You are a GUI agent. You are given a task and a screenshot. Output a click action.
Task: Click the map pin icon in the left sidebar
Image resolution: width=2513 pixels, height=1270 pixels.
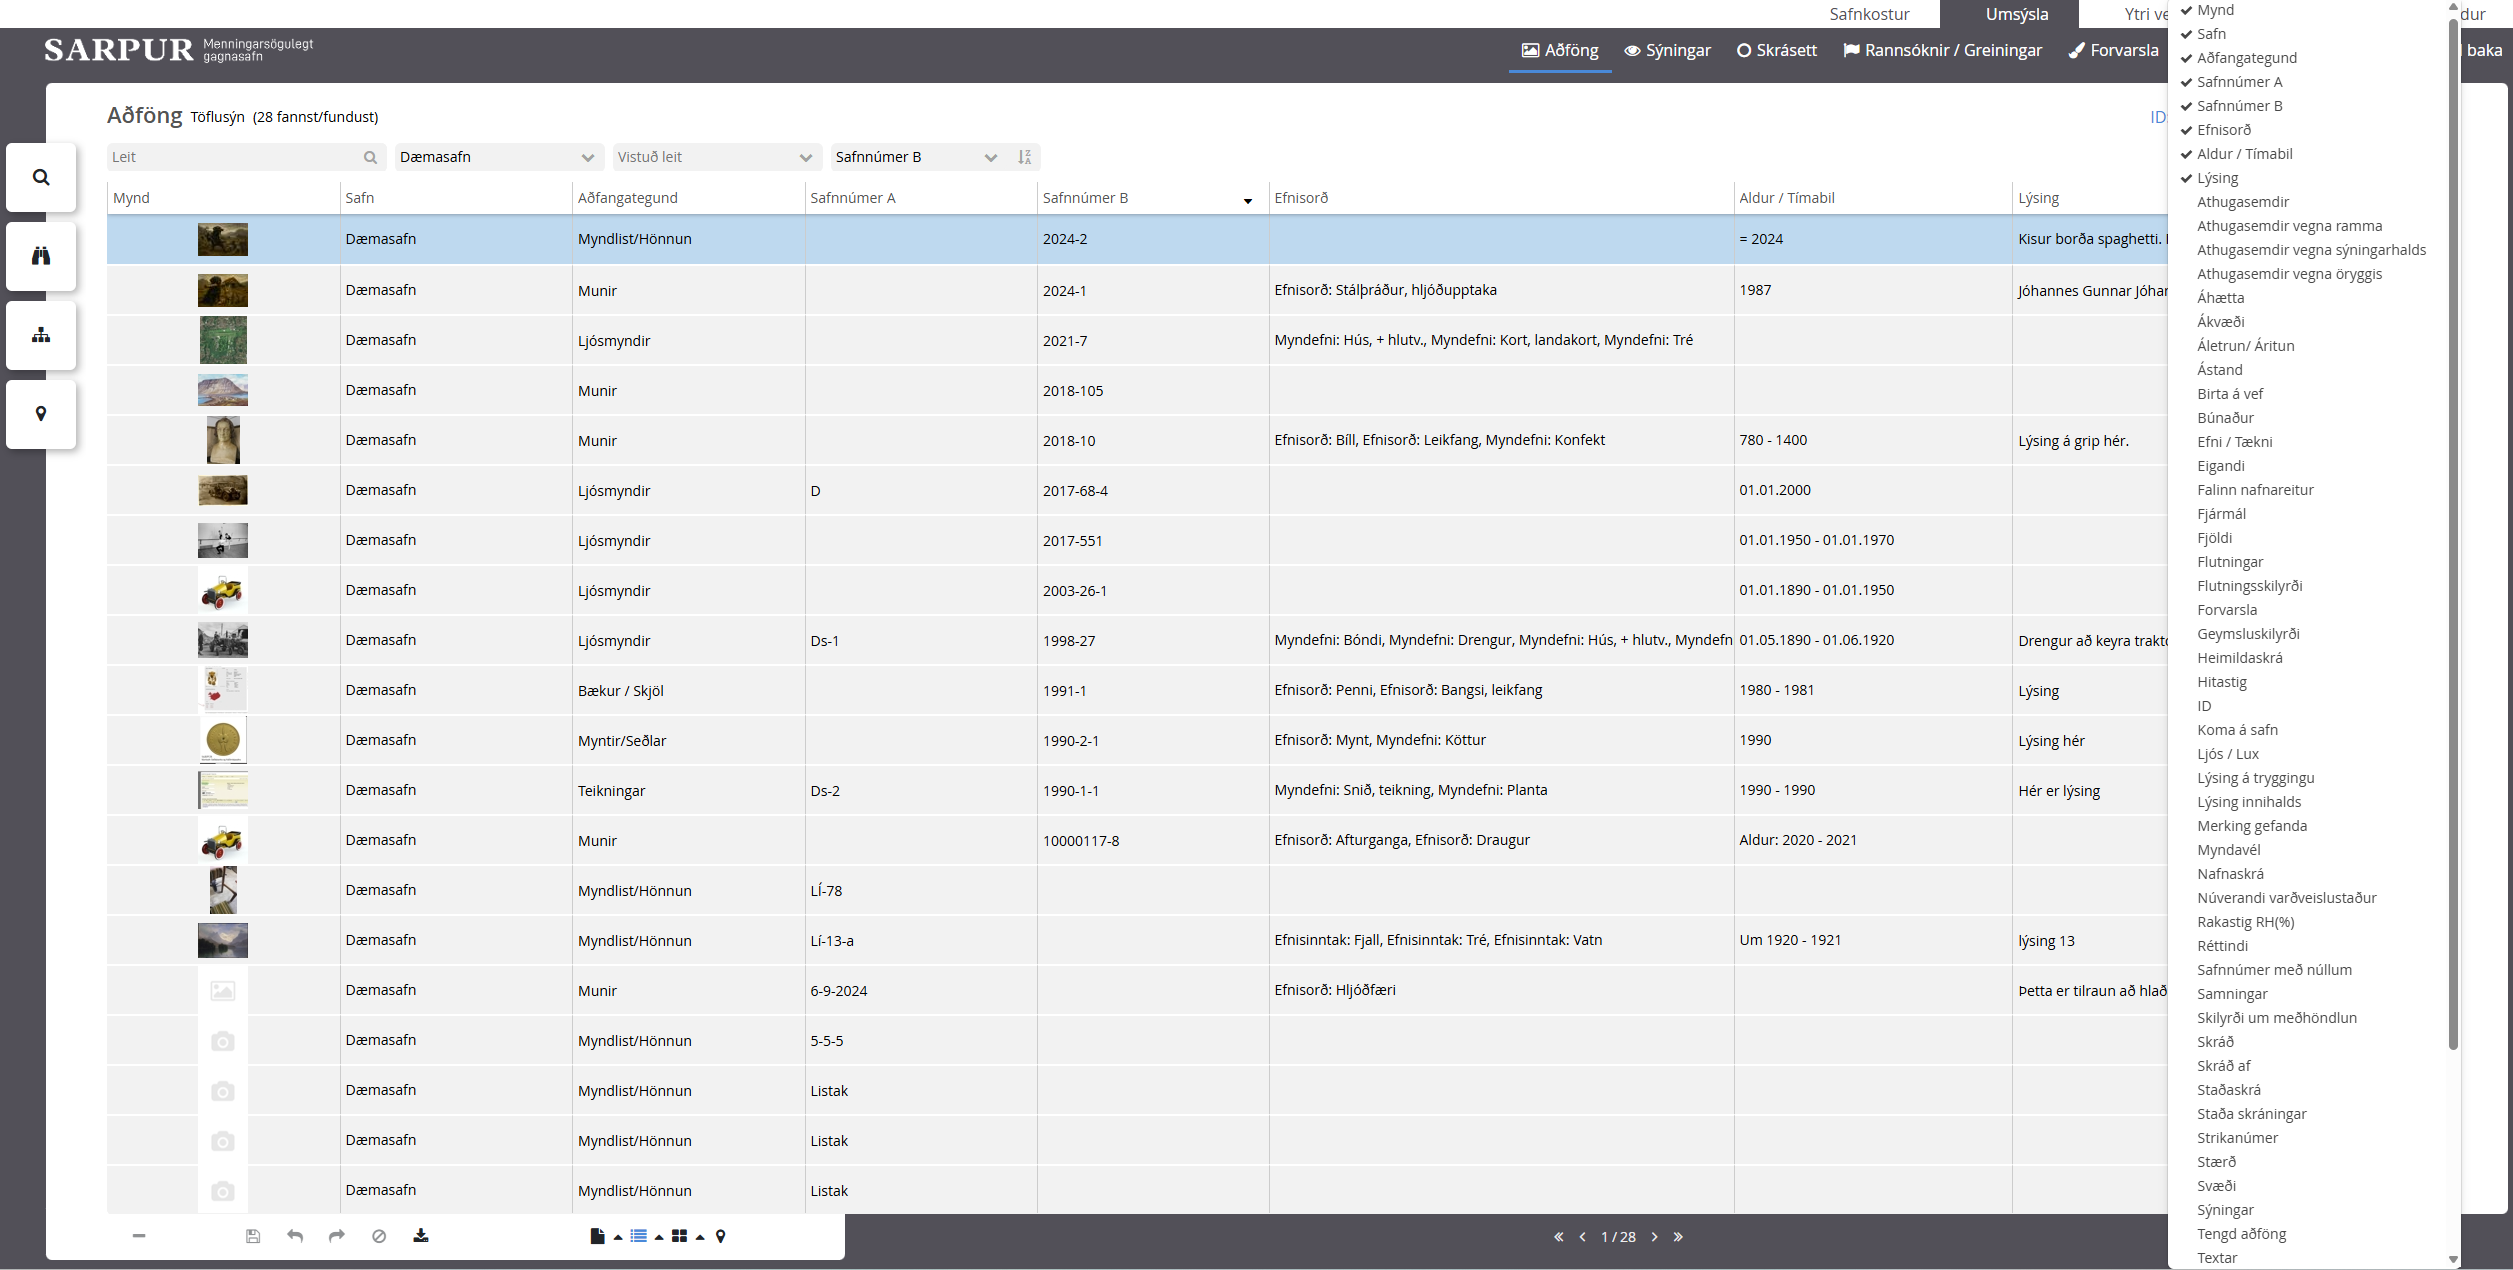coord(41,414)
